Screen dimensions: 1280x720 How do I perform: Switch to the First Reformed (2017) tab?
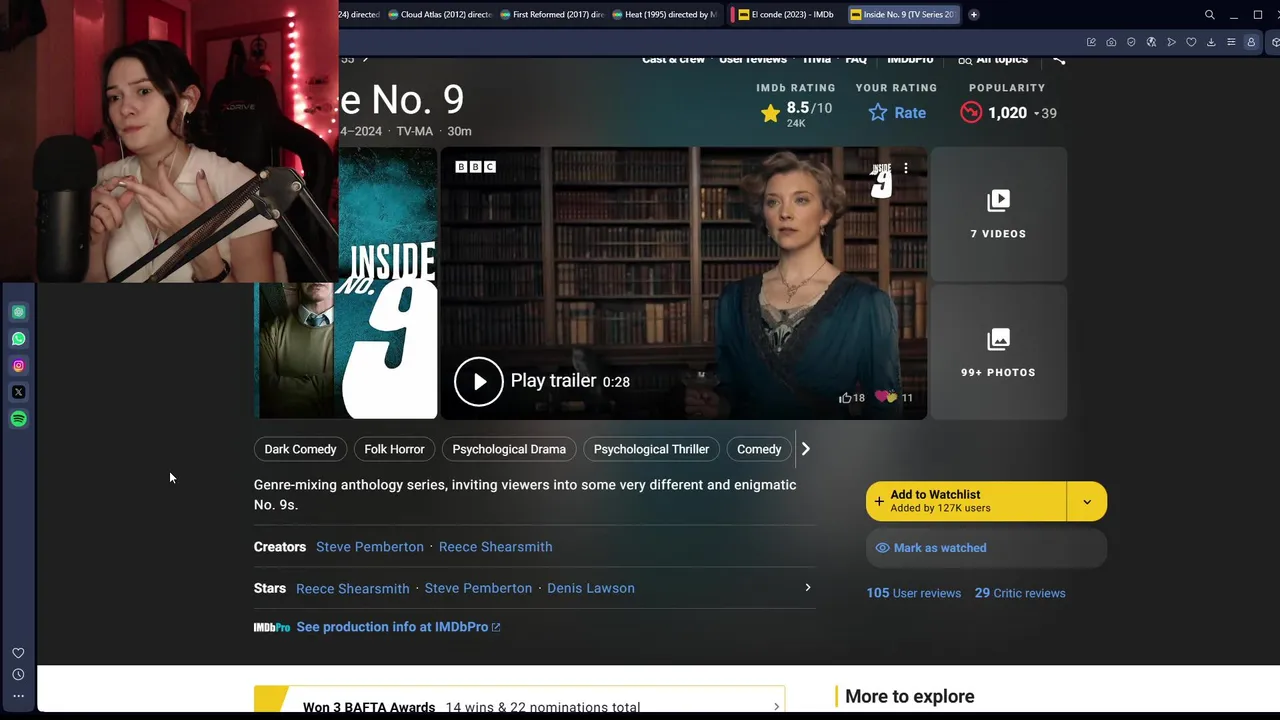(552, 14)
